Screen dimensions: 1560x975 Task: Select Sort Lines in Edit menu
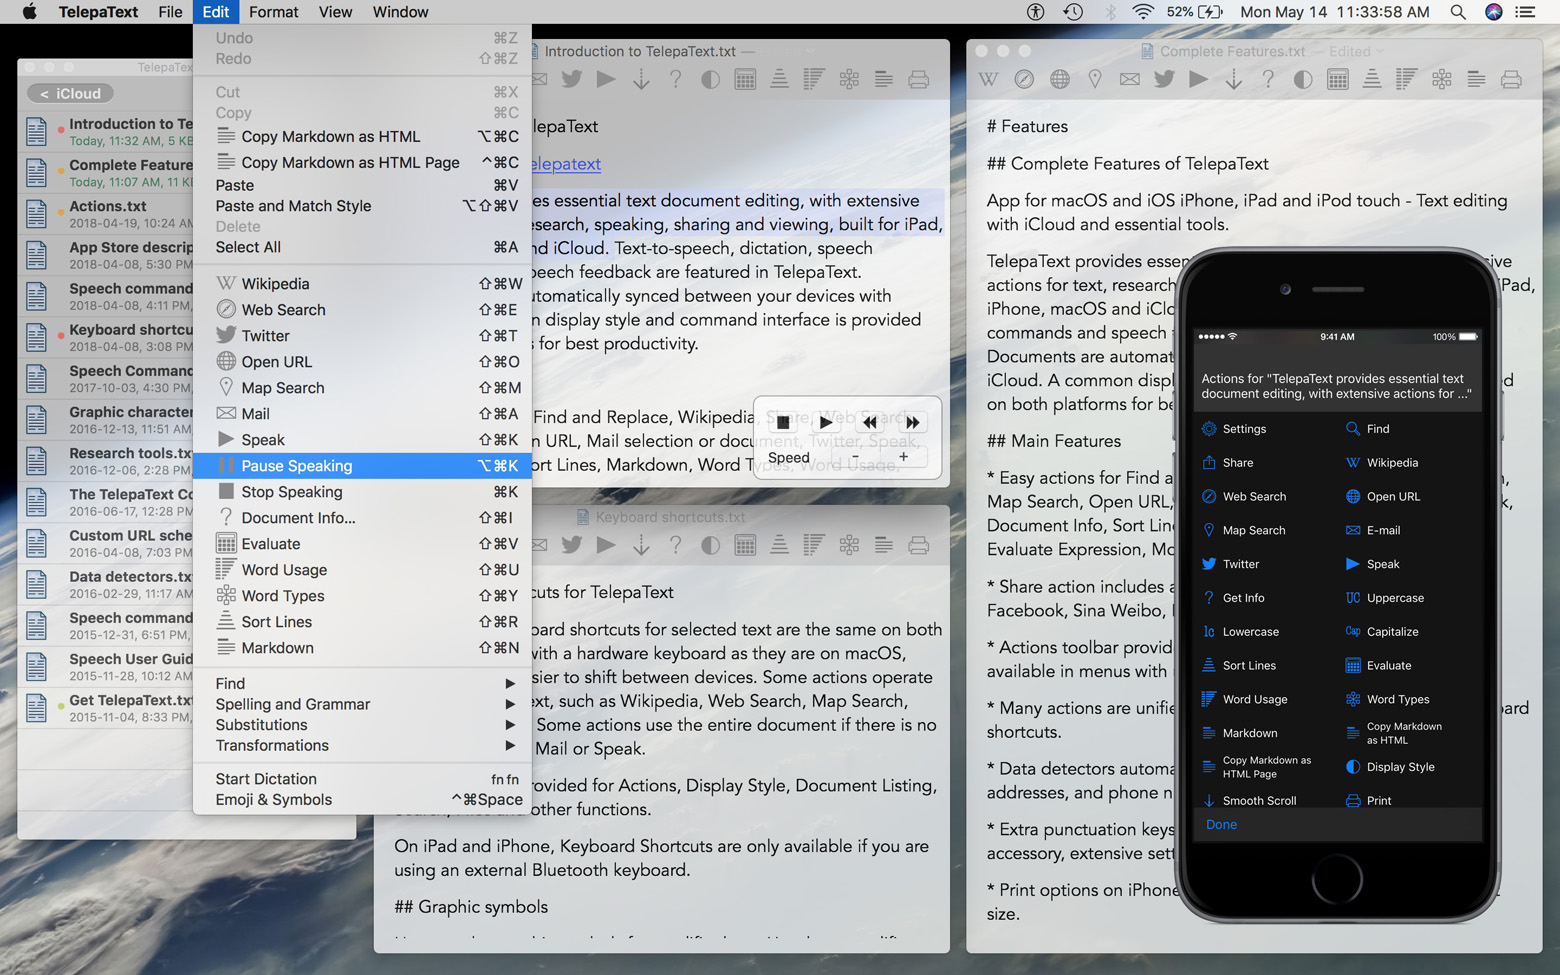pyautogui.click(x=362, y=622)
